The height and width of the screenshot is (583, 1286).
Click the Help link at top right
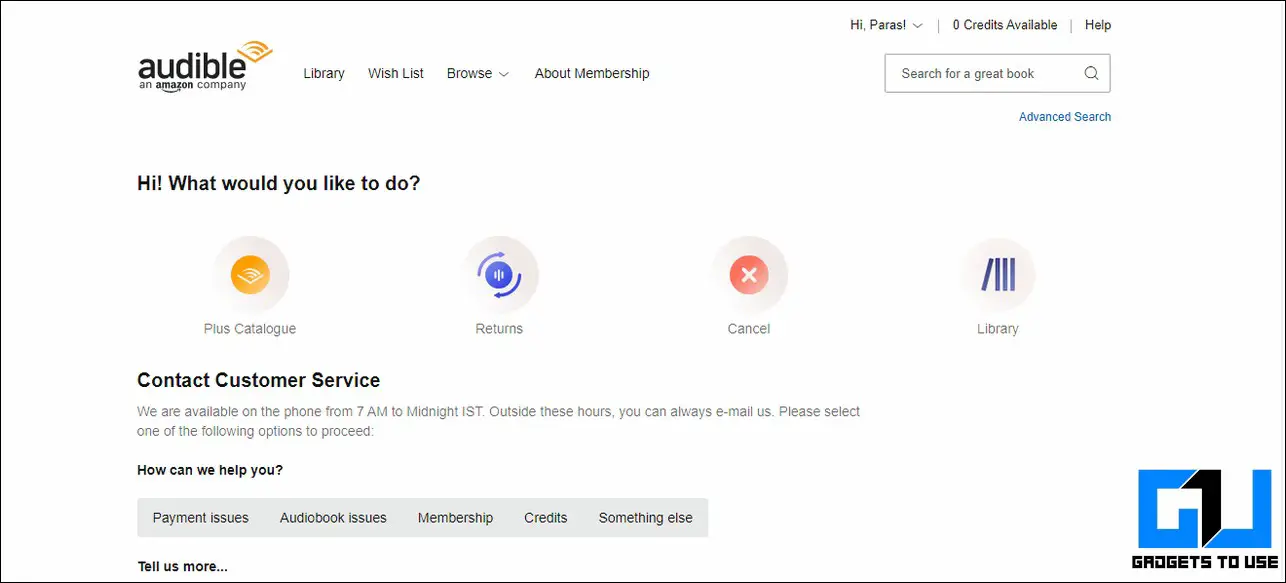(x=1098, y=25)
